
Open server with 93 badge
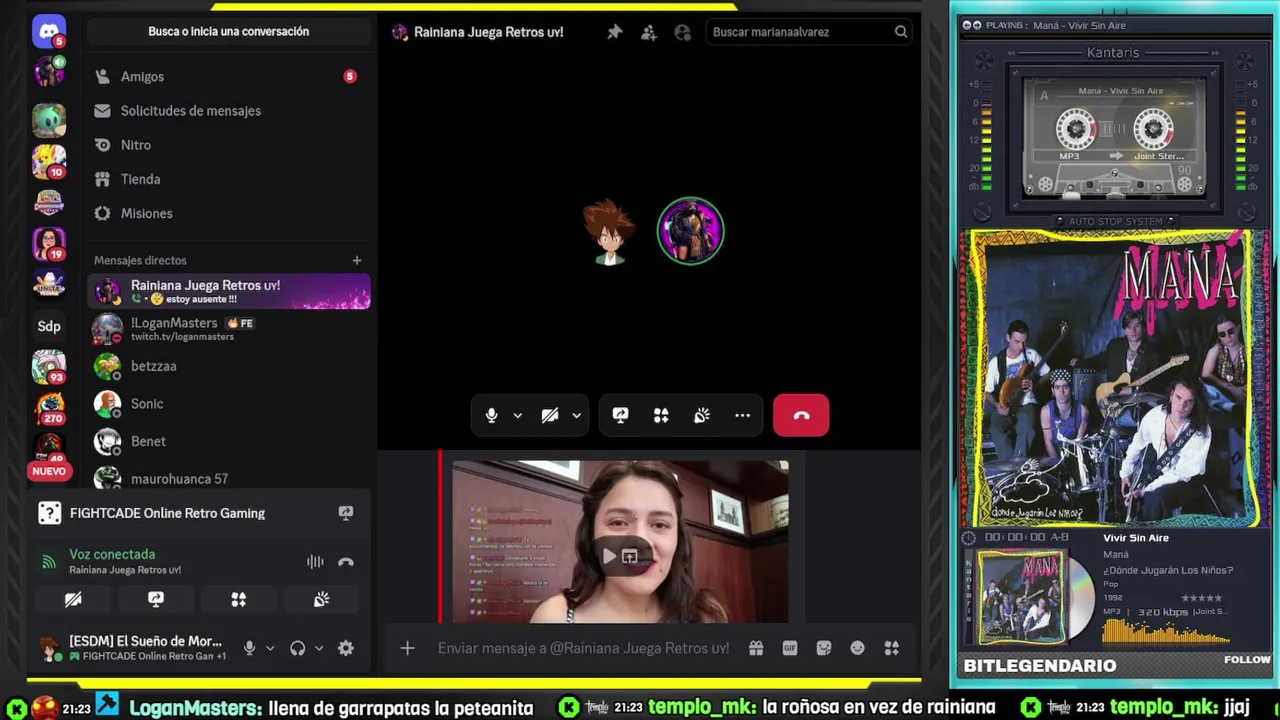(49, 367)
